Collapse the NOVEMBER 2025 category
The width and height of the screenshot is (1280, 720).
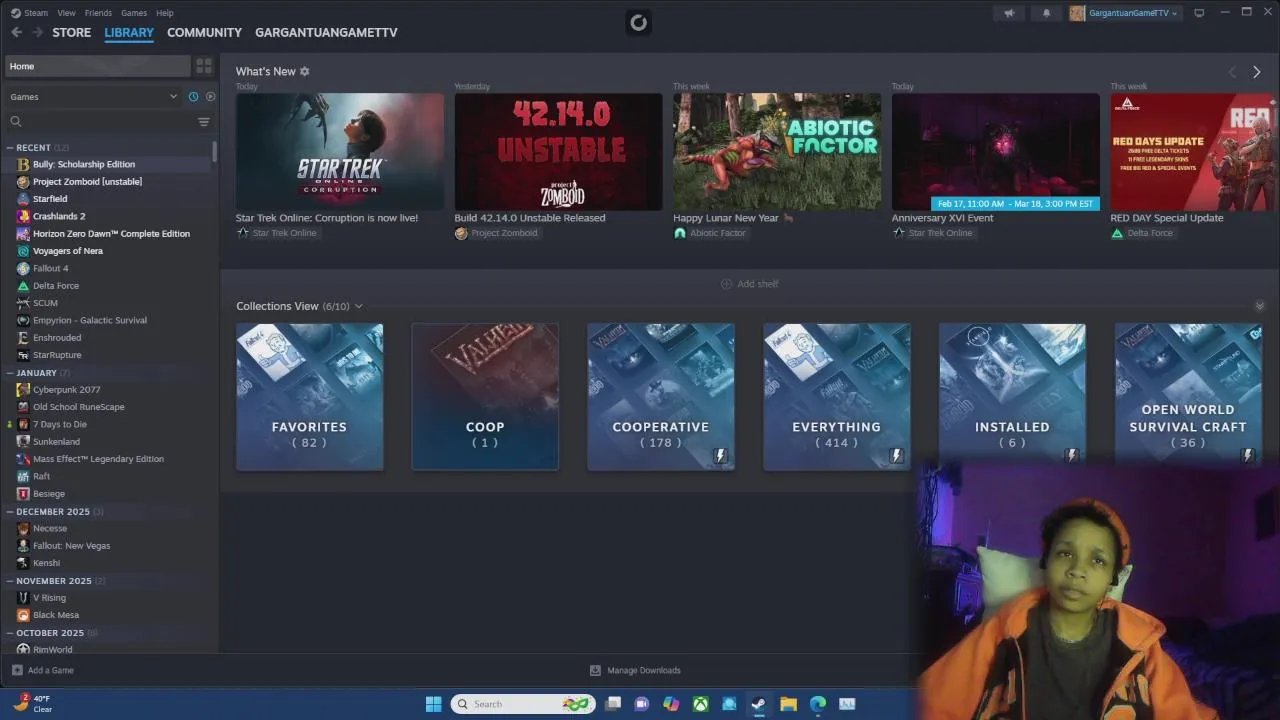pos(10,581)
